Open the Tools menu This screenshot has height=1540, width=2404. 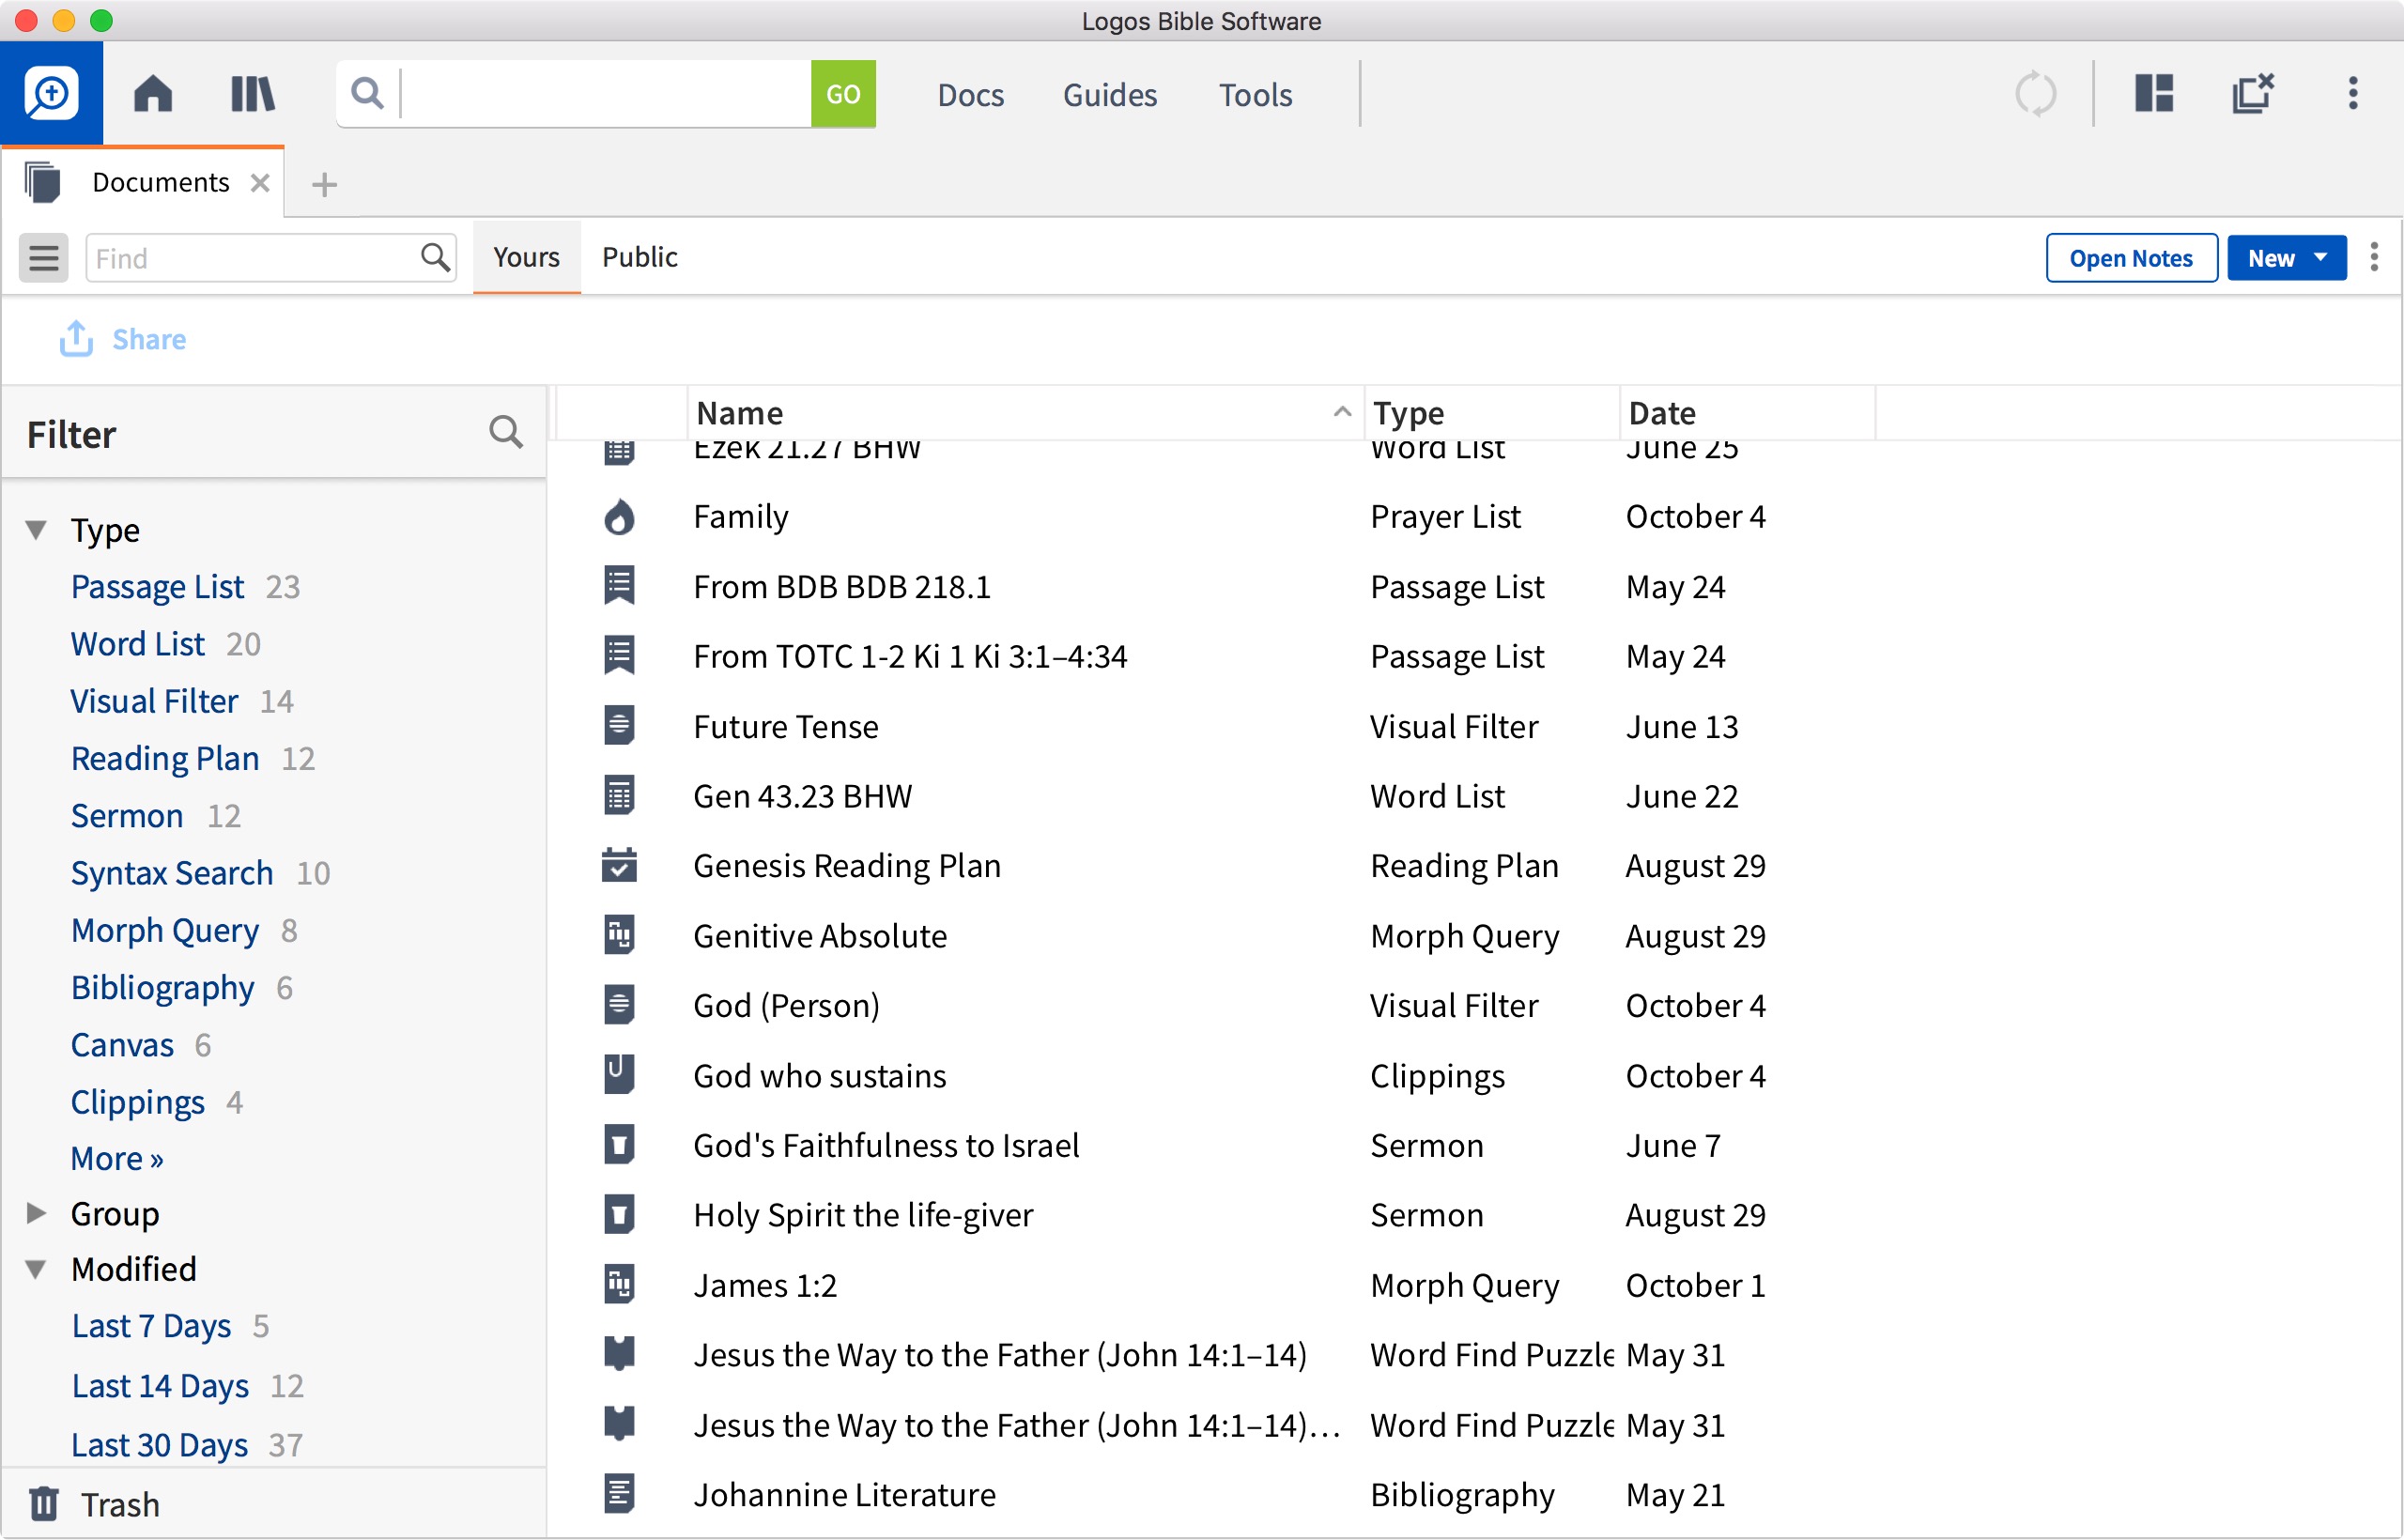coord(1255,94)
